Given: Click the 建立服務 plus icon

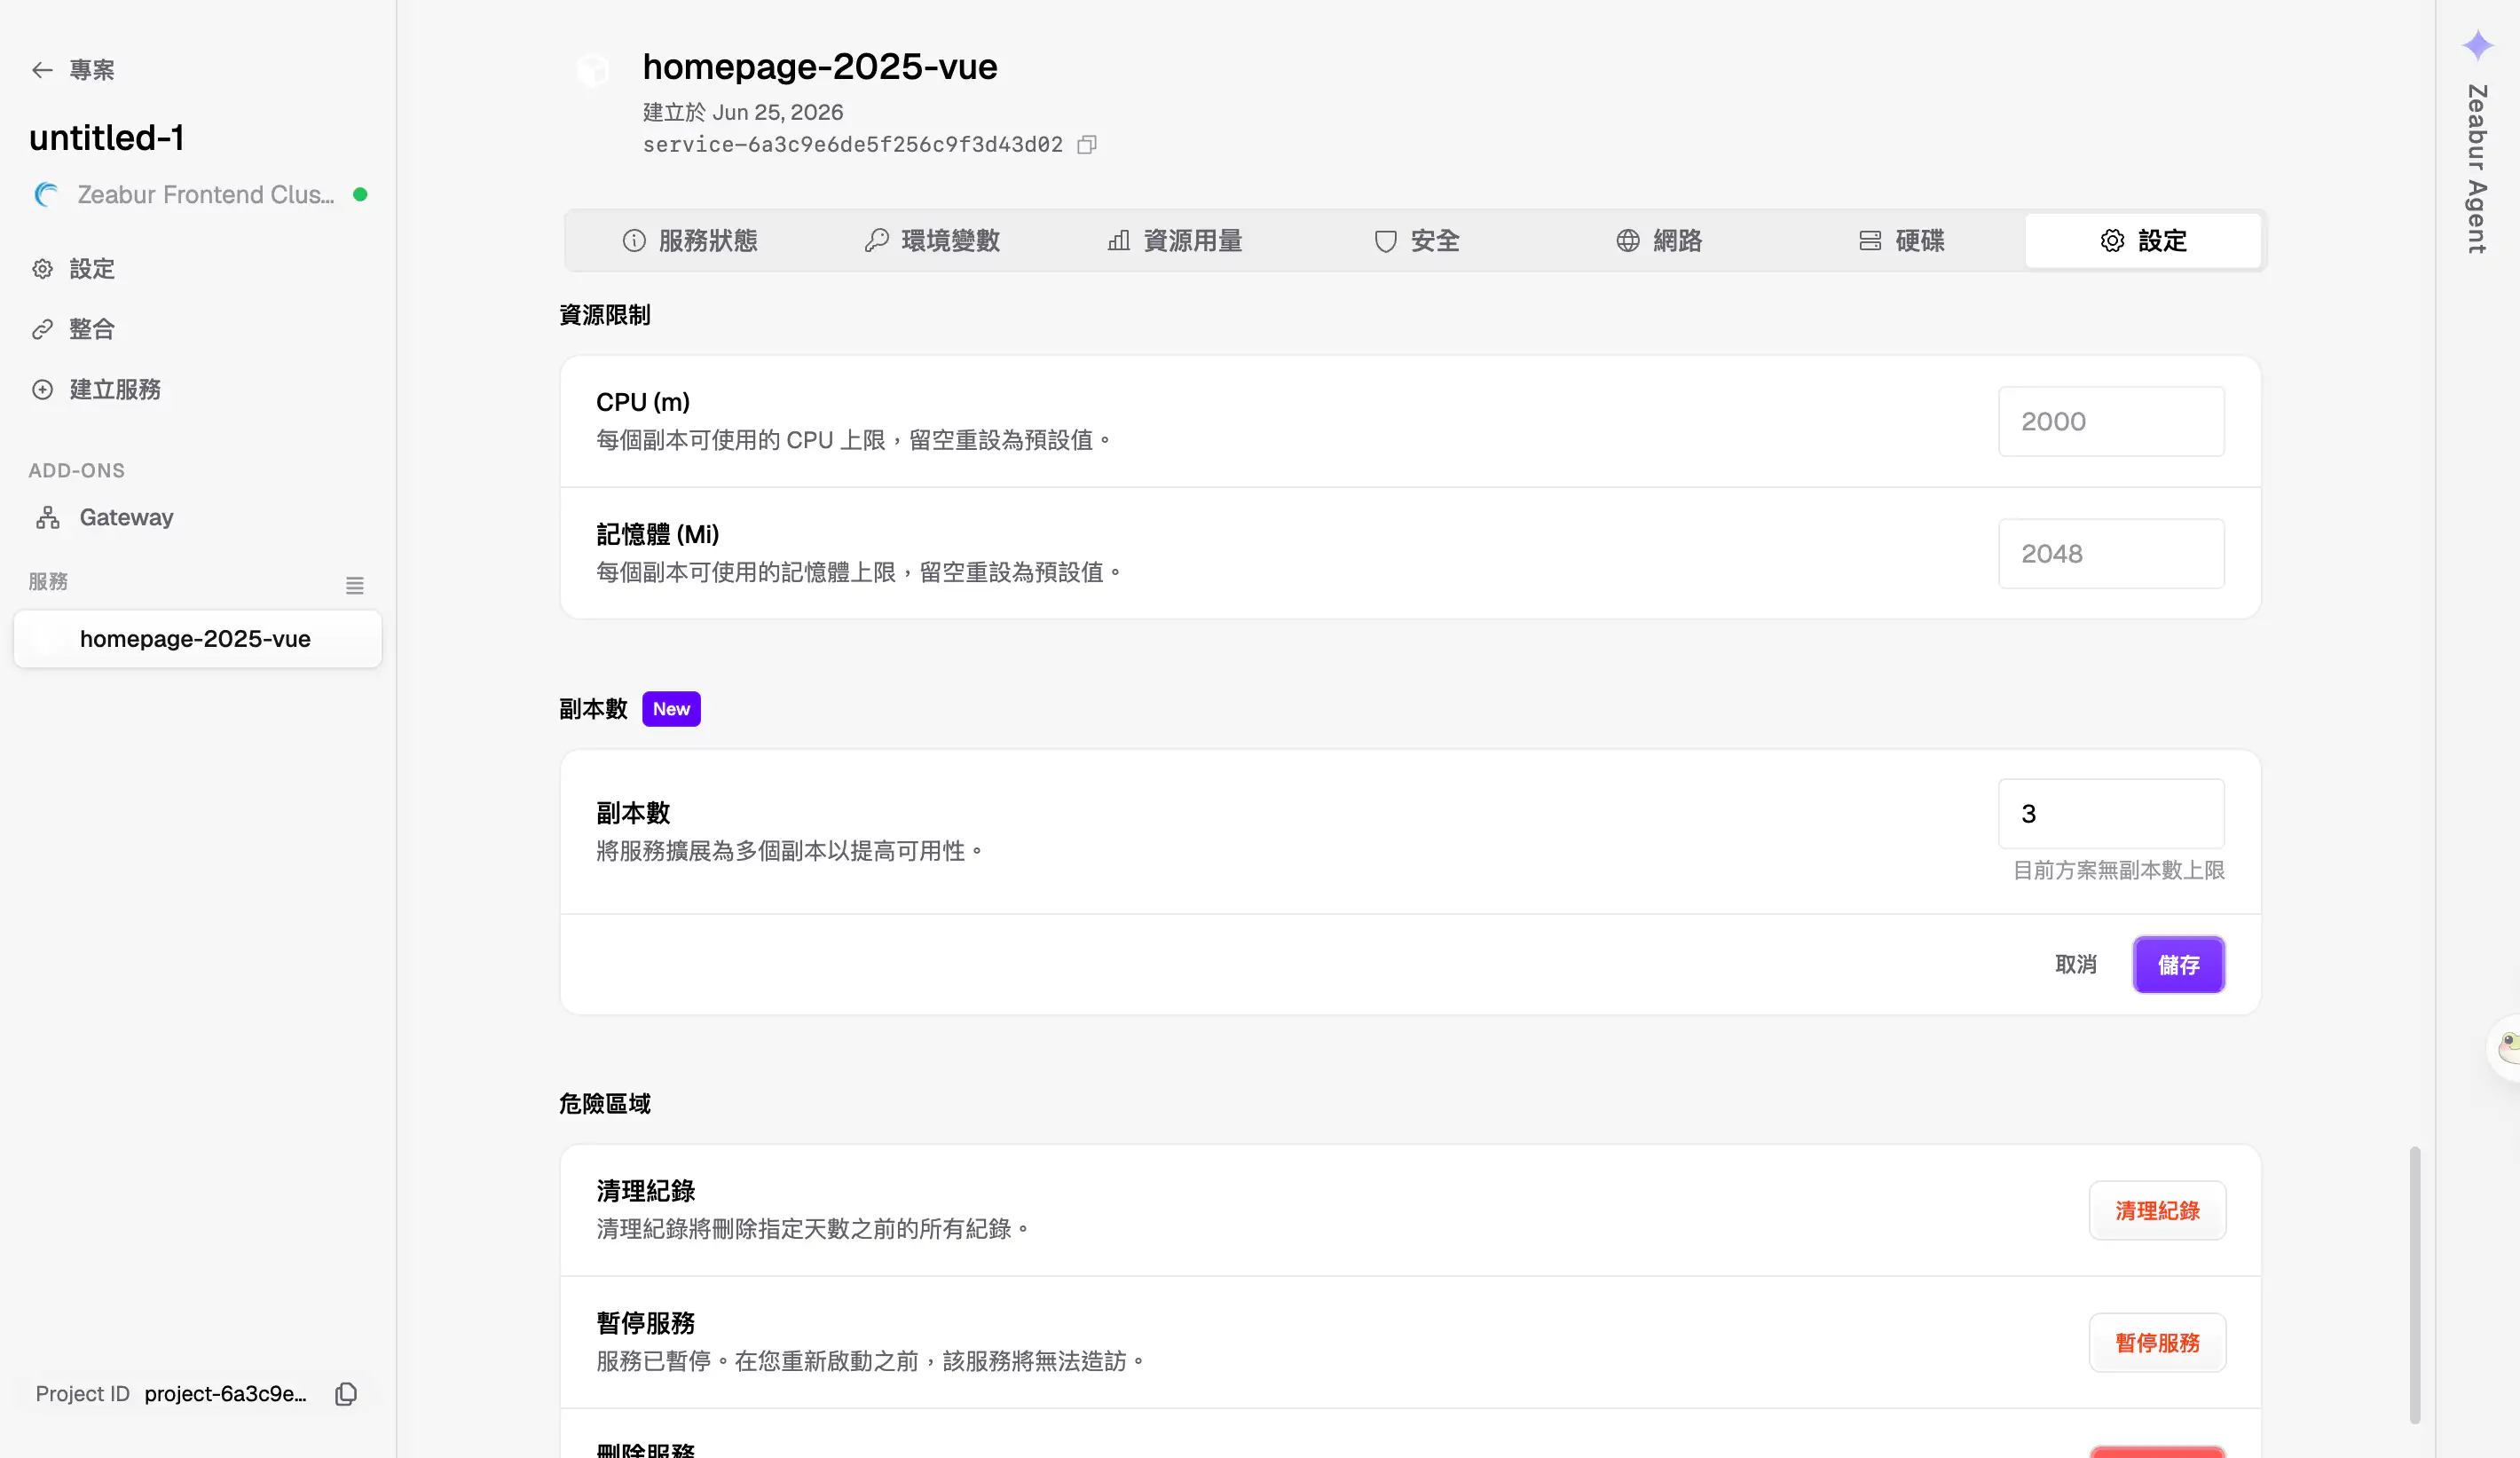Looking at the screenshot, I should [x=42, y=389].
